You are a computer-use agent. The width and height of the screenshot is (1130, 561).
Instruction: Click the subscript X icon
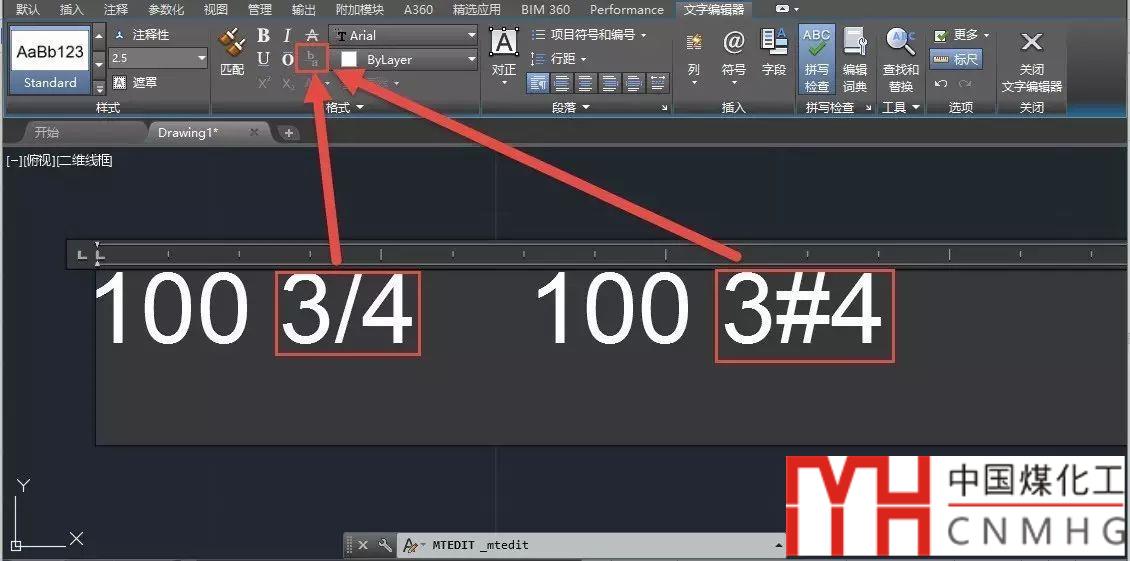[x=288, y=84]
